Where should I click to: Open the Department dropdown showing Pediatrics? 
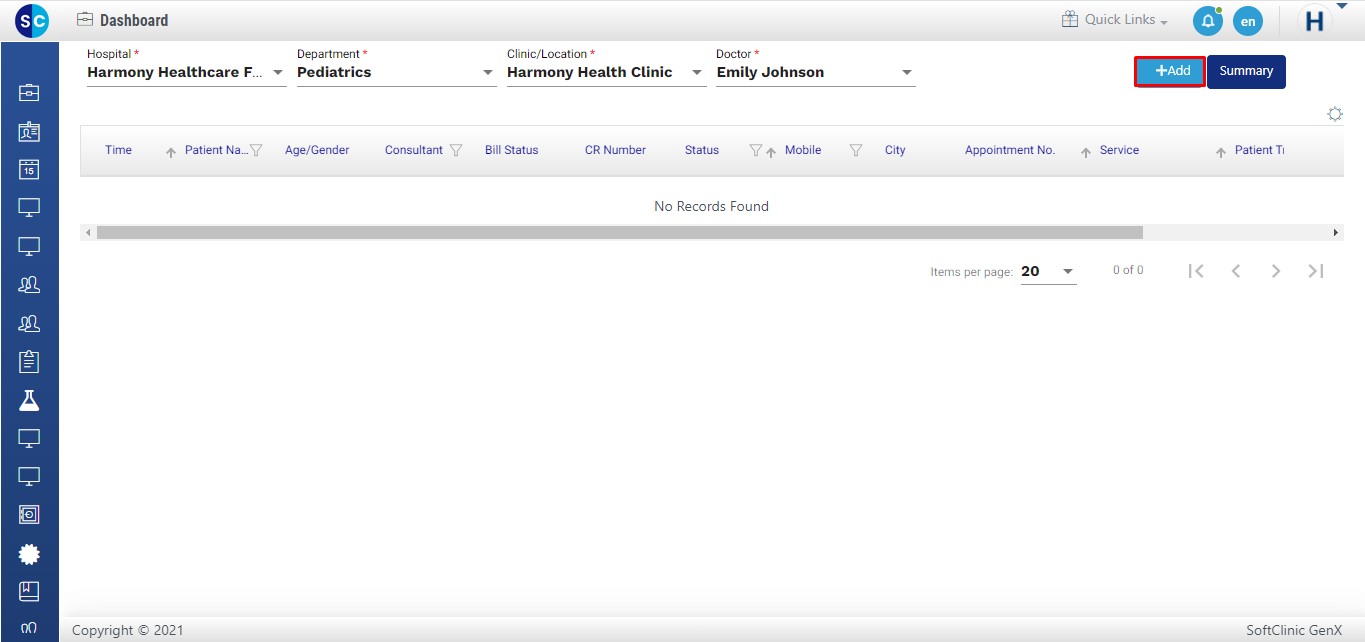pyautogui.click(x=487, y=73)
